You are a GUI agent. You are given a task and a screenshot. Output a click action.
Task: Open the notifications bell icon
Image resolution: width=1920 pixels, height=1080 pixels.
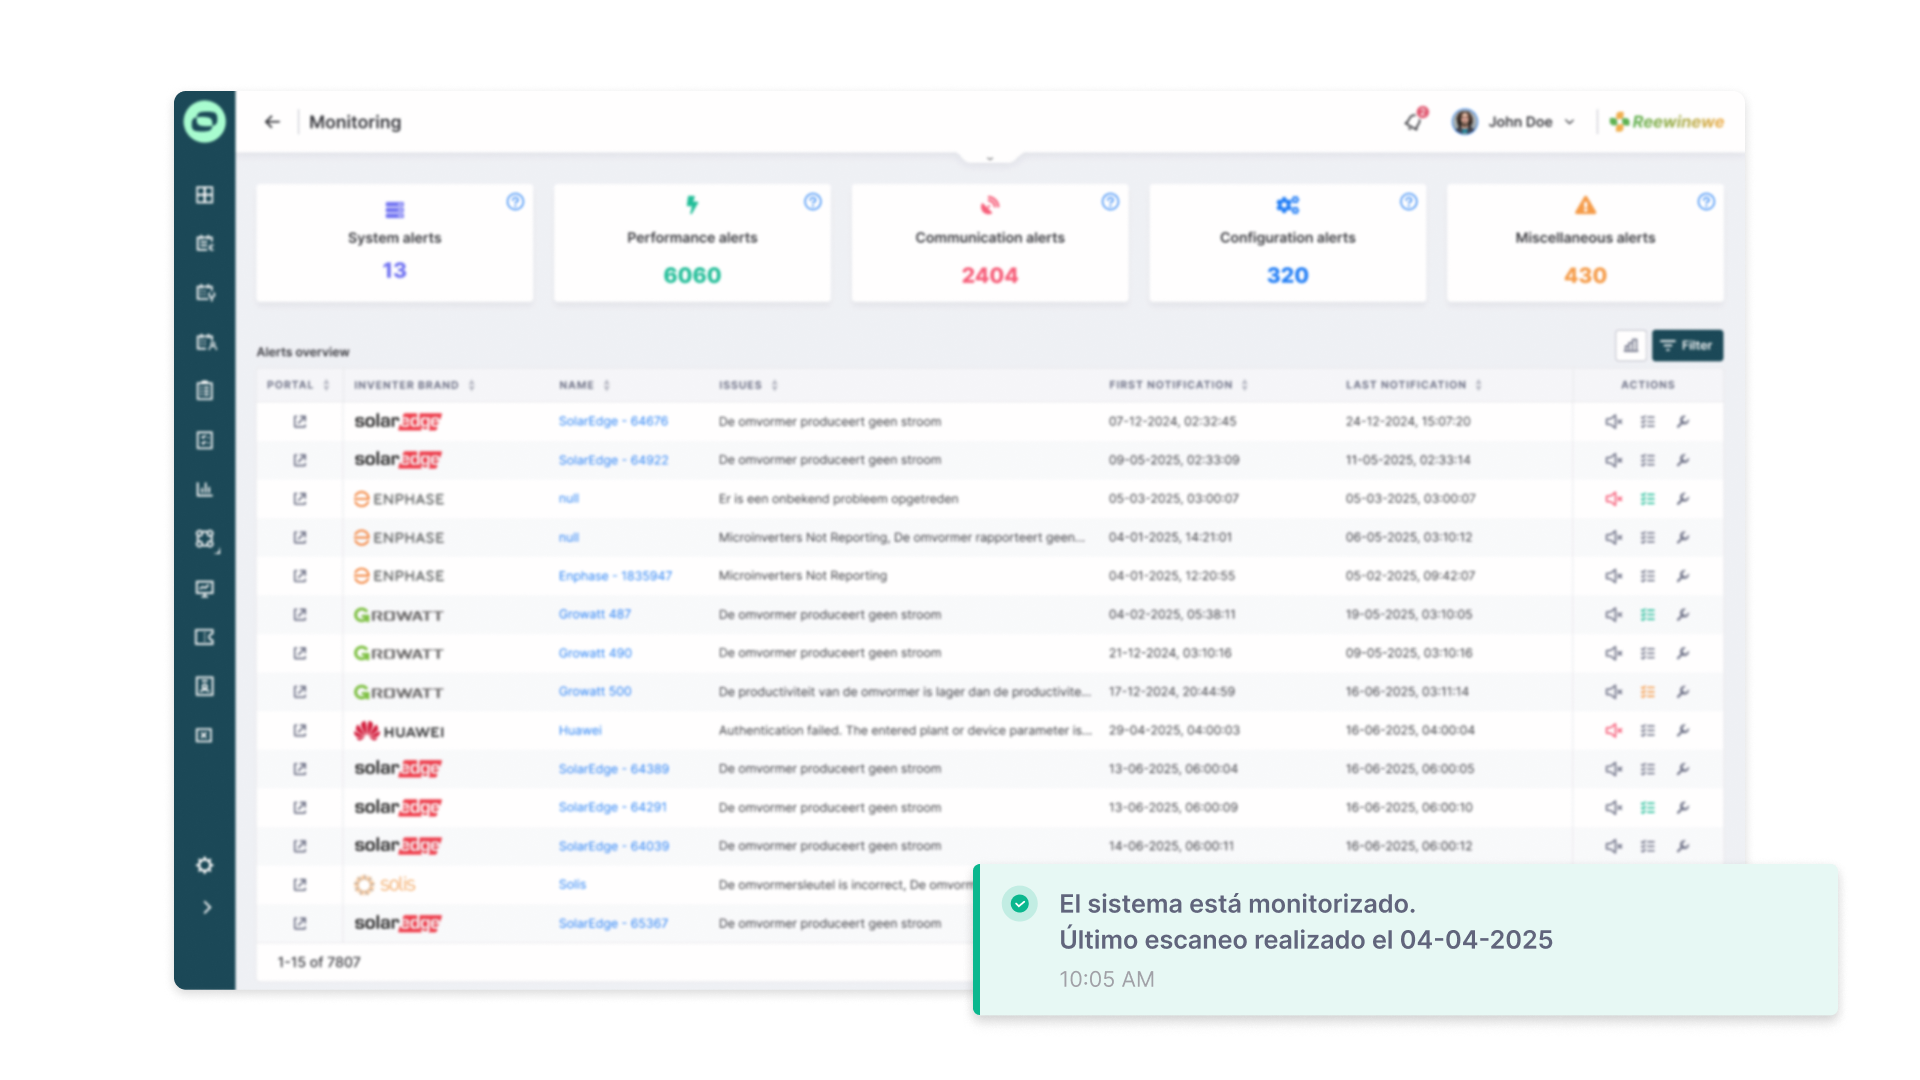coord(1413,122)
